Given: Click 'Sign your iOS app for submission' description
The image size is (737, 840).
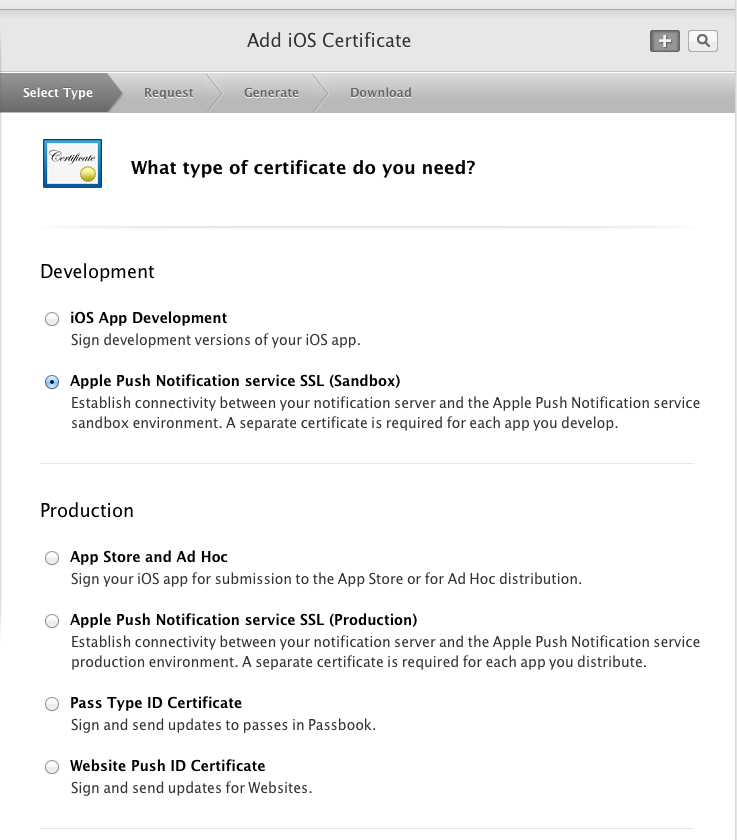Looking at the screenshot, I should pyautogui.click(x=326, y=579).
